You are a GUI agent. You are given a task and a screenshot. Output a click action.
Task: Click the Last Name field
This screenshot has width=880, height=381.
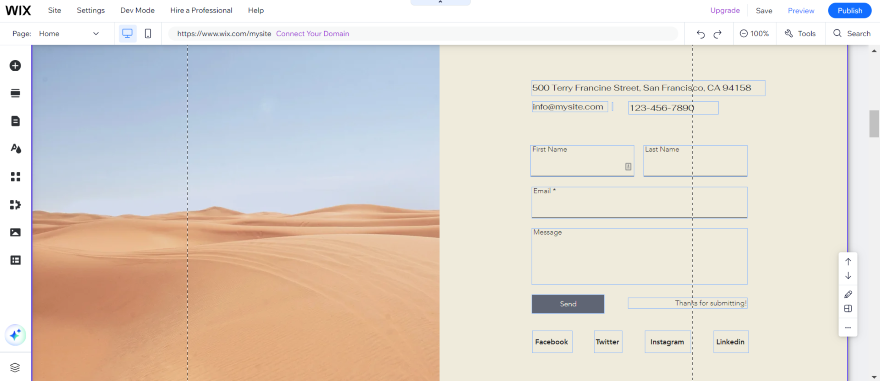[x=695, y=161]
